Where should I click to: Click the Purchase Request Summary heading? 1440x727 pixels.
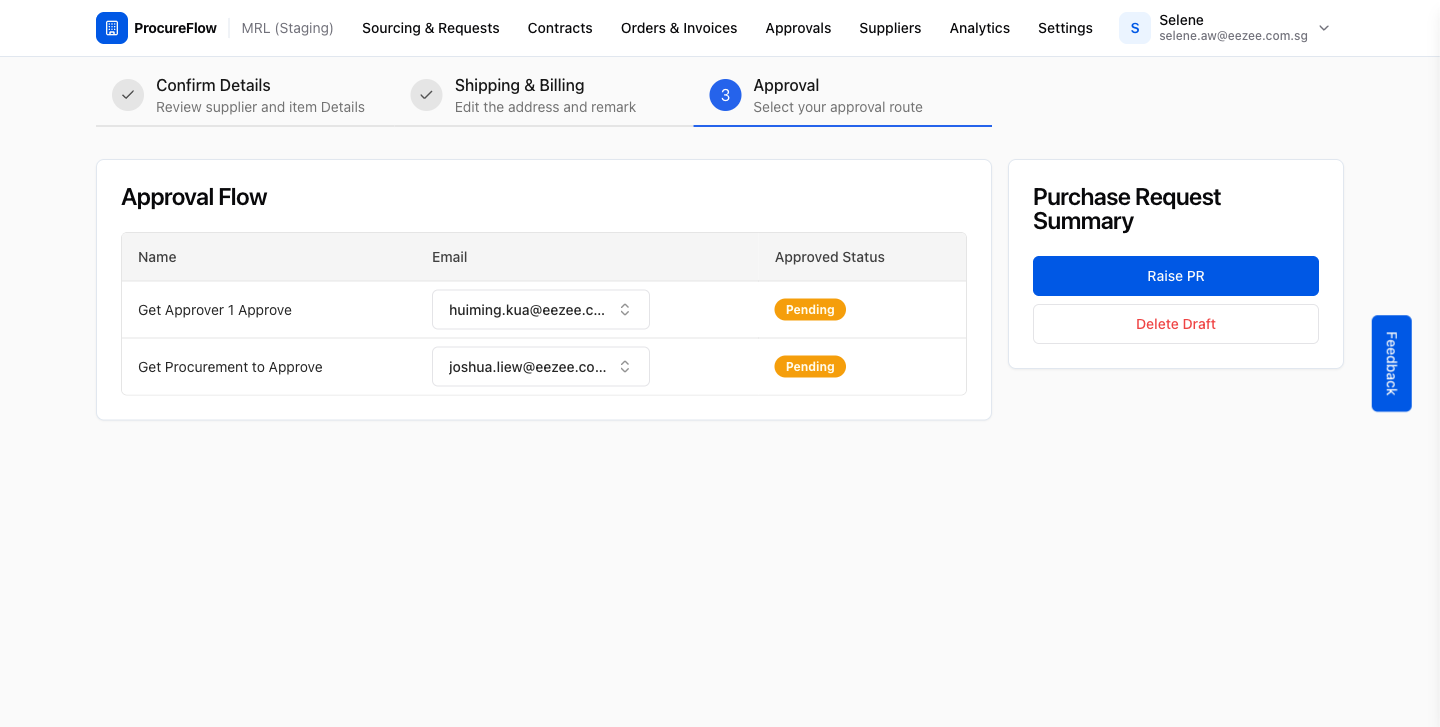(1127, 209)
